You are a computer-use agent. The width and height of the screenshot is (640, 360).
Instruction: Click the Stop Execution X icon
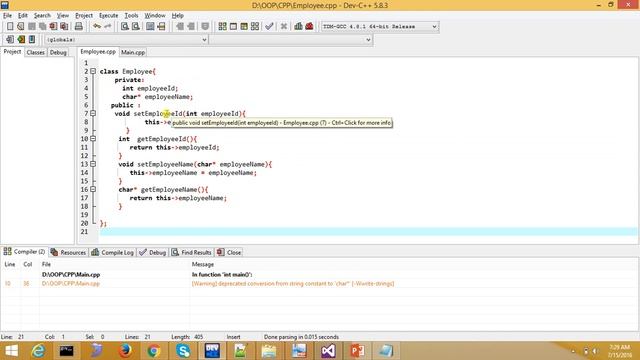(284, 26)
